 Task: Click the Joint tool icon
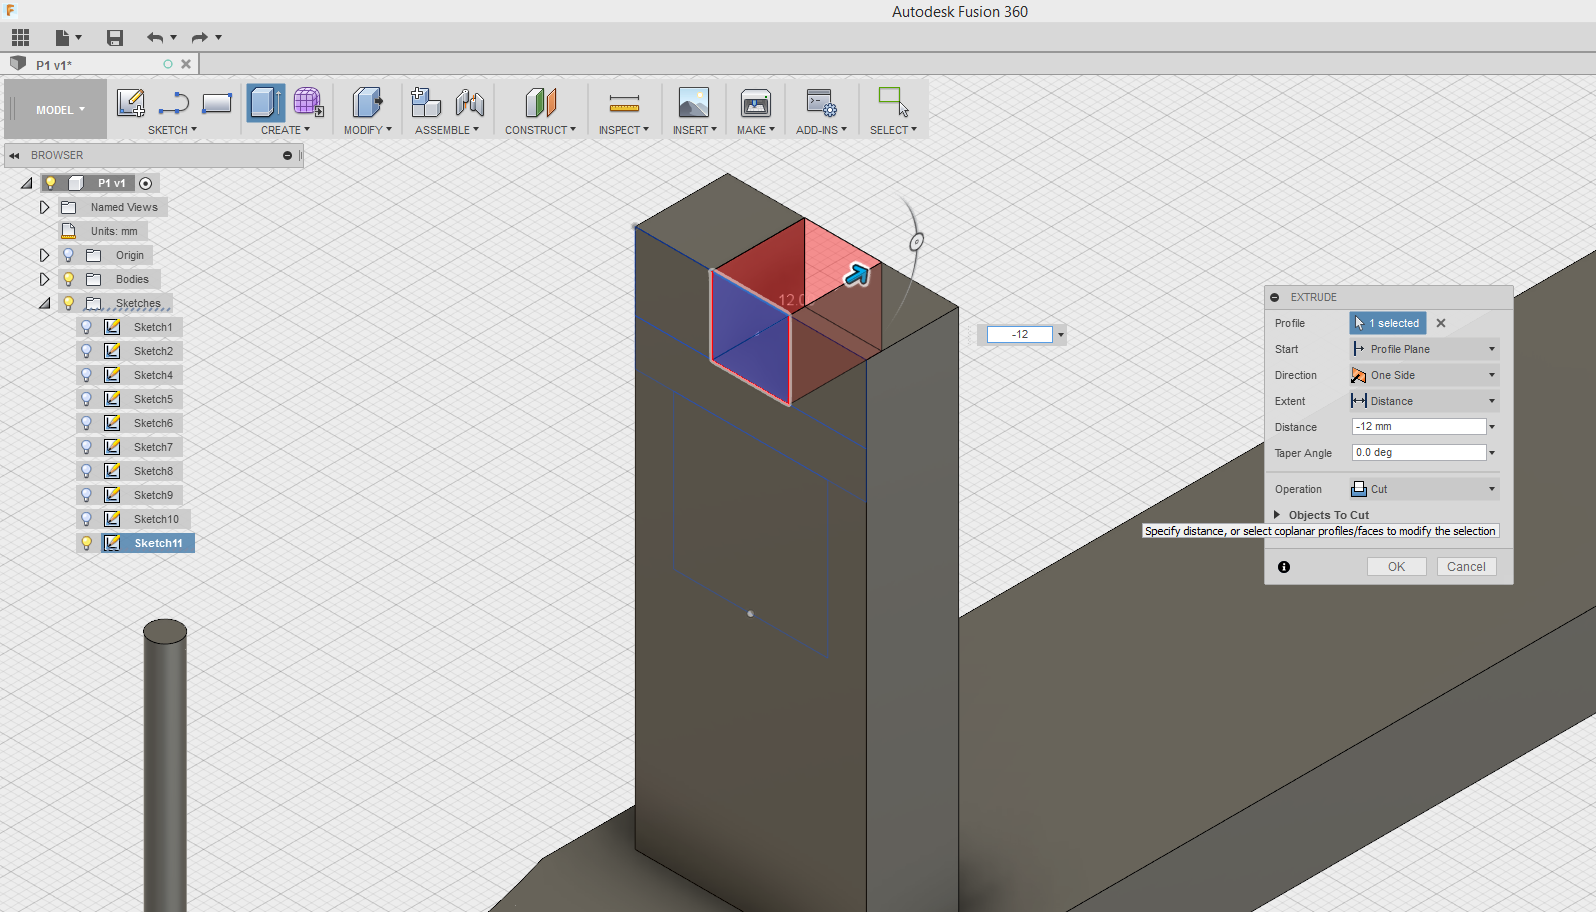click(469, 102)
